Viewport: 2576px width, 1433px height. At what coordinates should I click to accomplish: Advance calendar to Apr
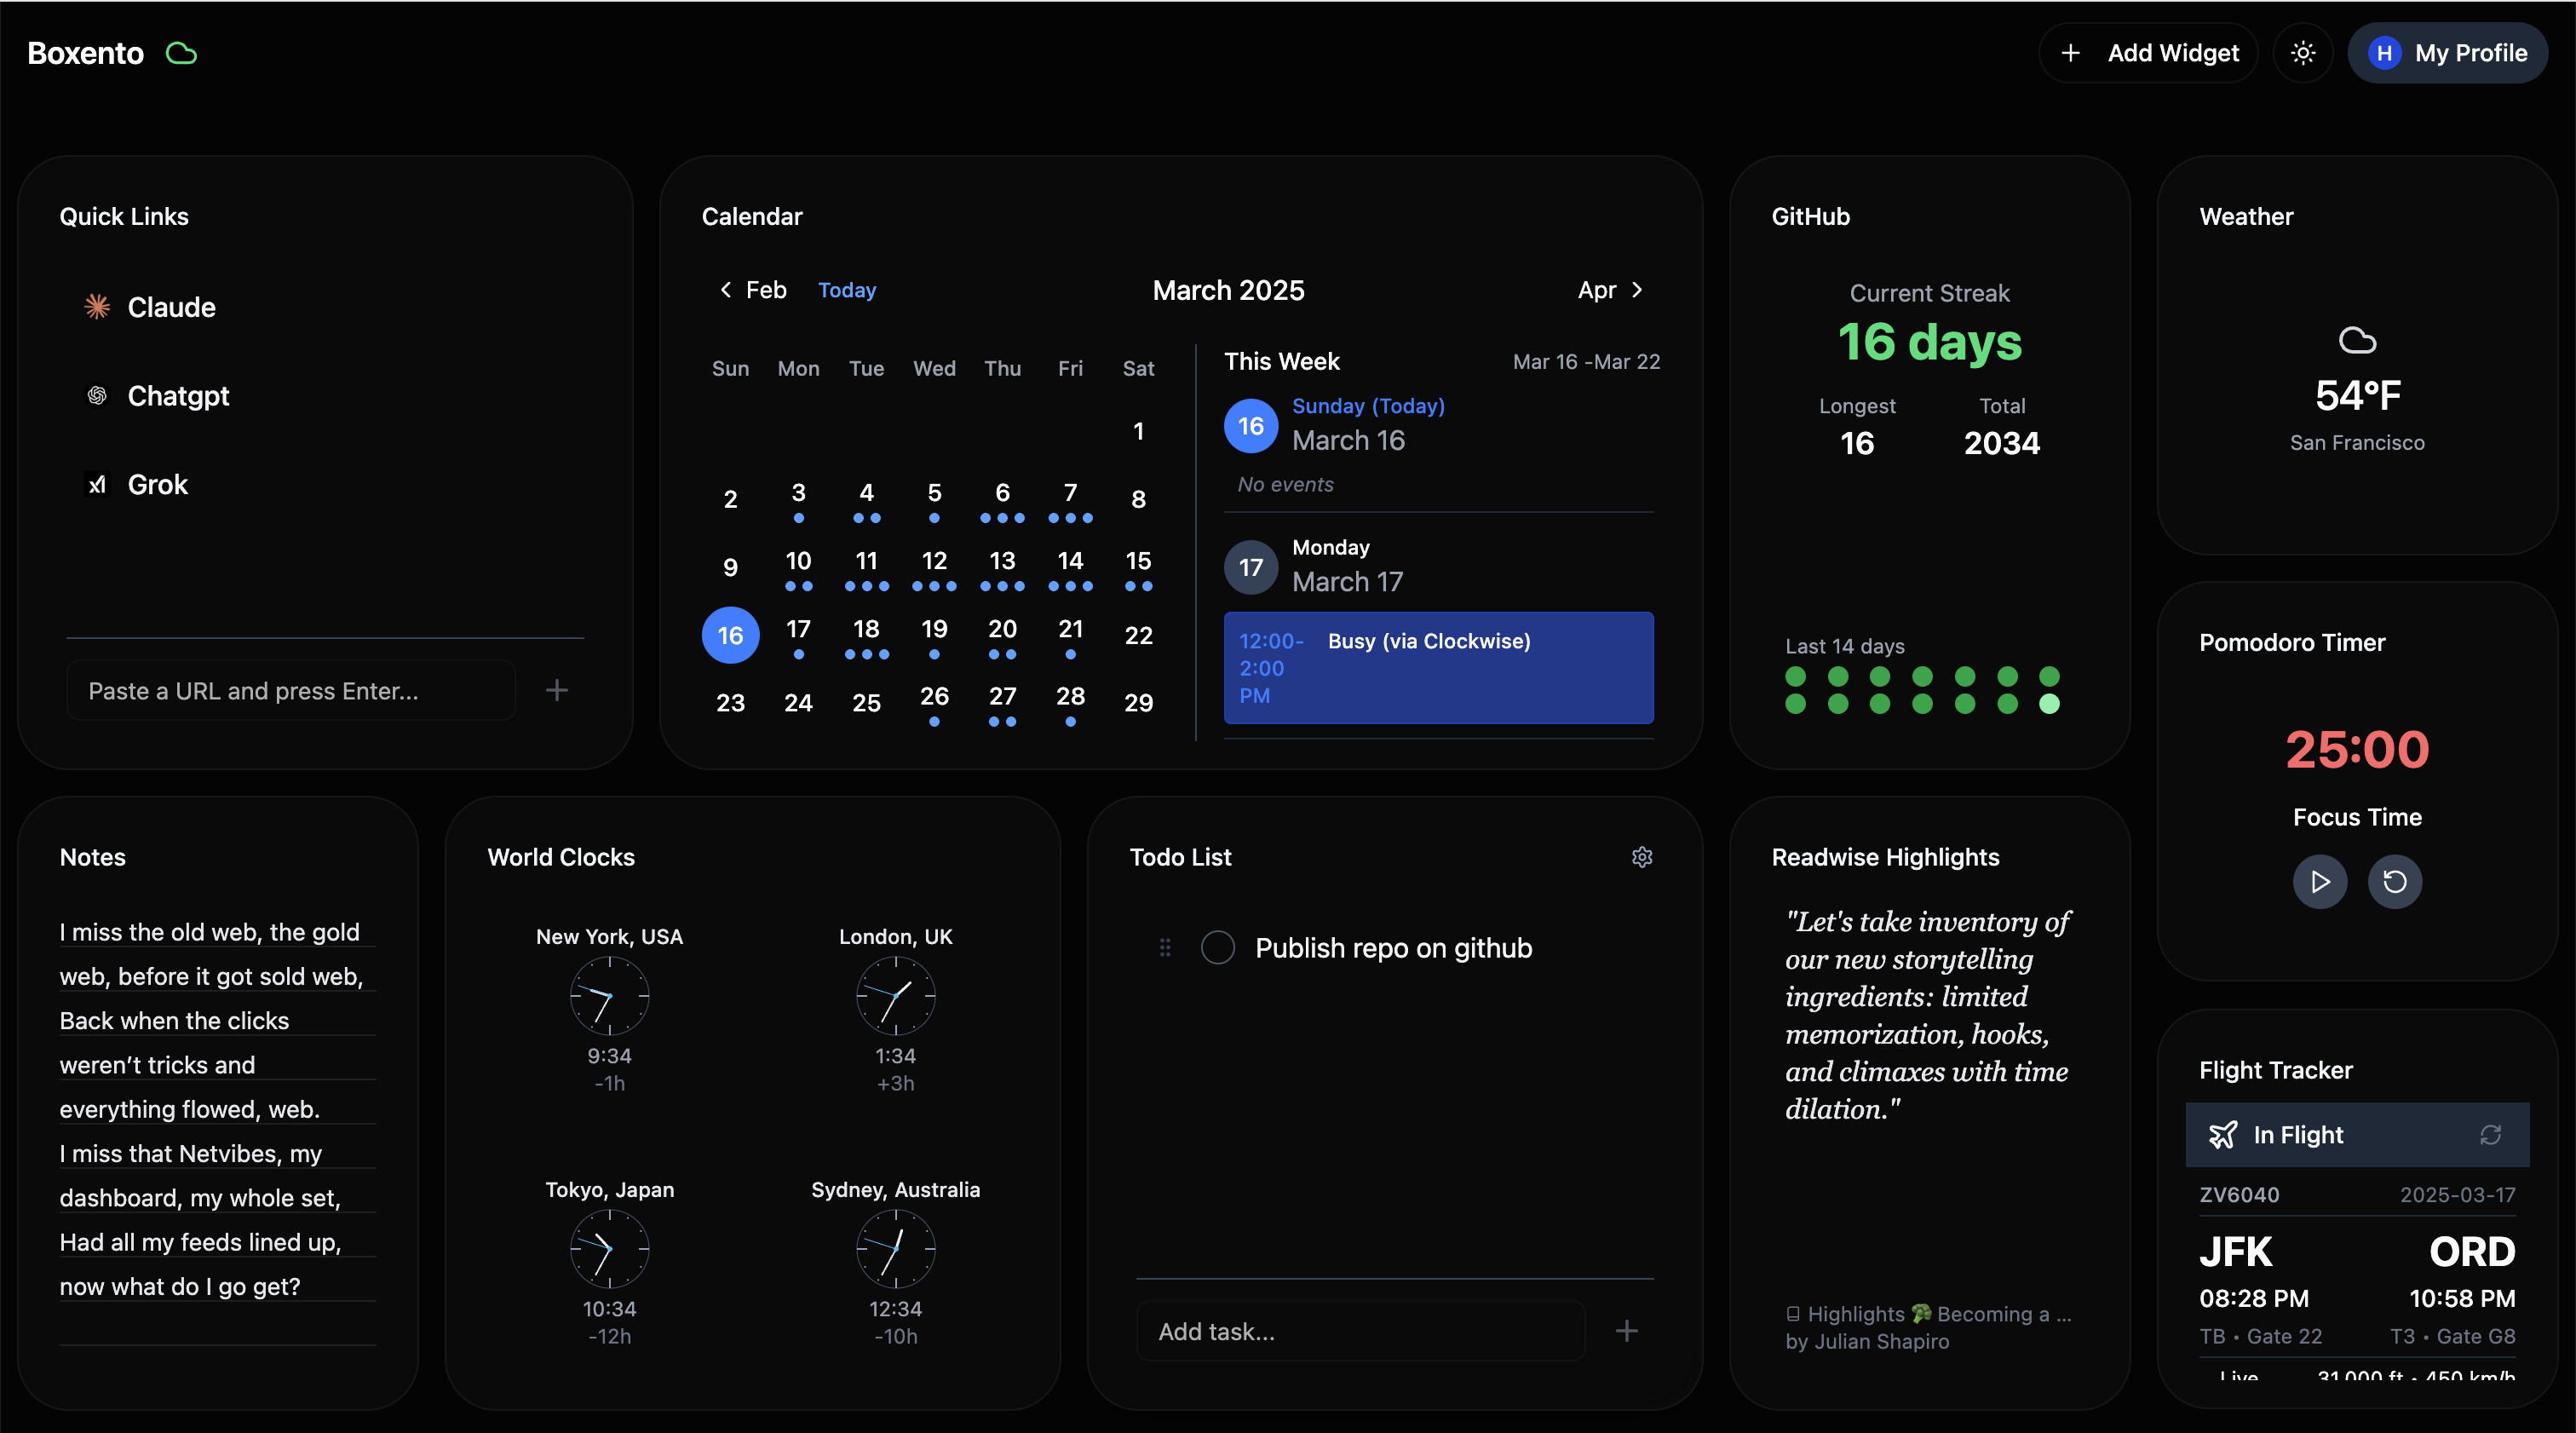(1610, 290)
